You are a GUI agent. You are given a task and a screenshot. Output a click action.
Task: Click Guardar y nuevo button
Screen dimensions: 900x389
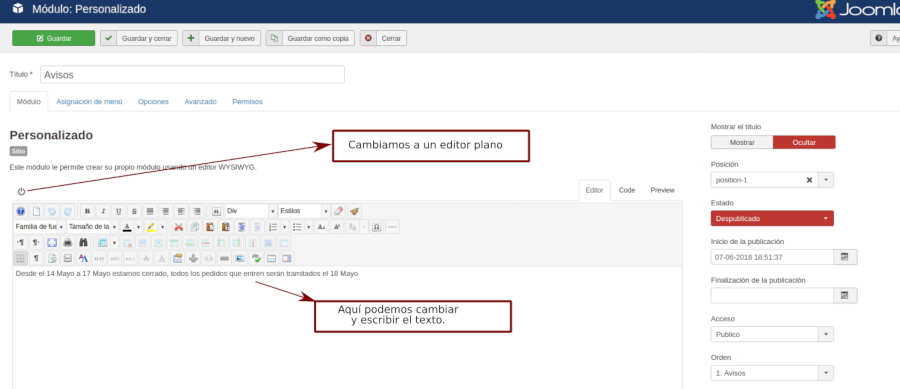222,38
